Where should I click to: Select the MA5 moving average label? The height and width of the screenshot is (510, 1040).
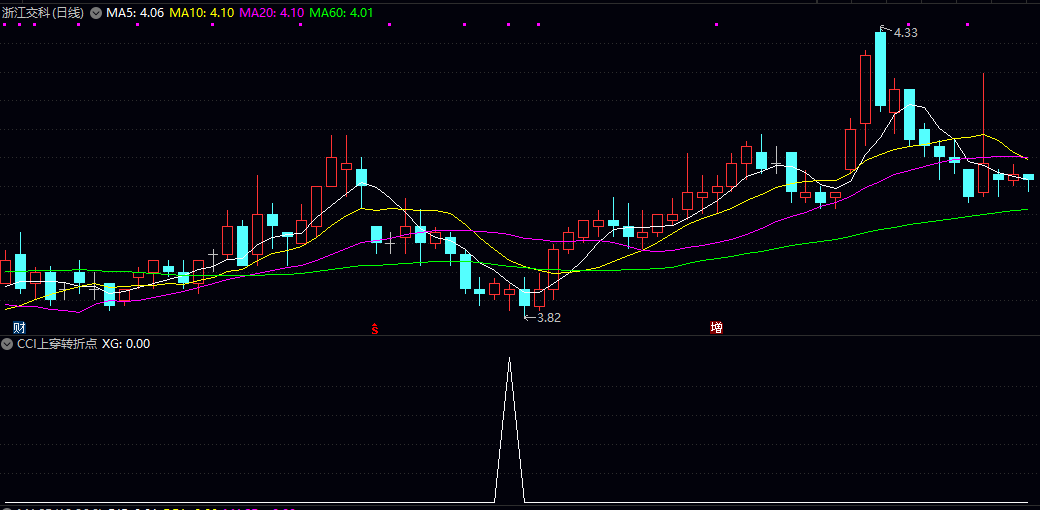135,13
